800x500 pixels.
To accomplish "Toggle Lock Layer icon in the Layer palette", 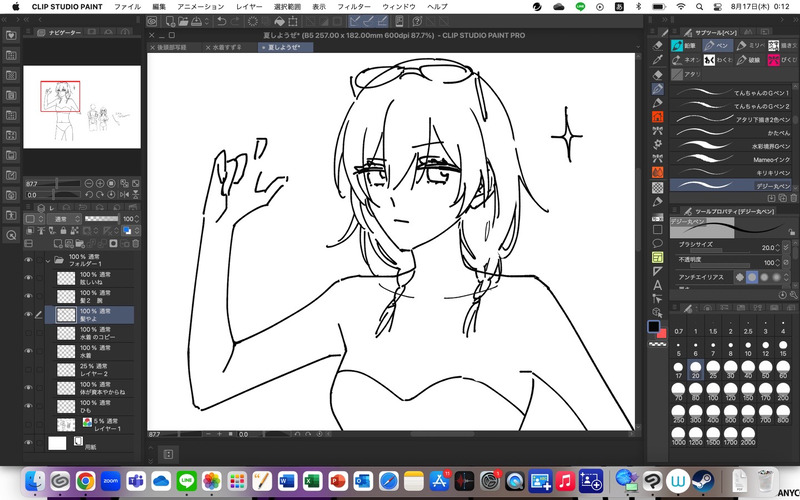I will [63, 231].
